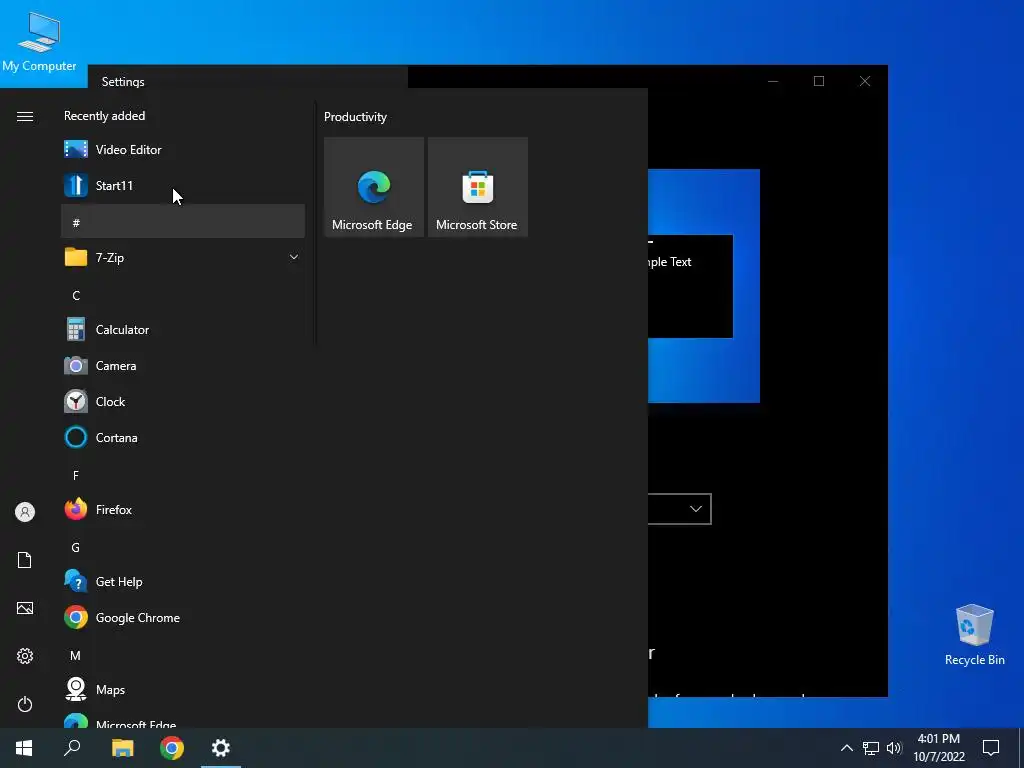The width and height of the screenshot is (1024, 768).
Task: Launch Start11 from the app list
Action: [183, 185]
